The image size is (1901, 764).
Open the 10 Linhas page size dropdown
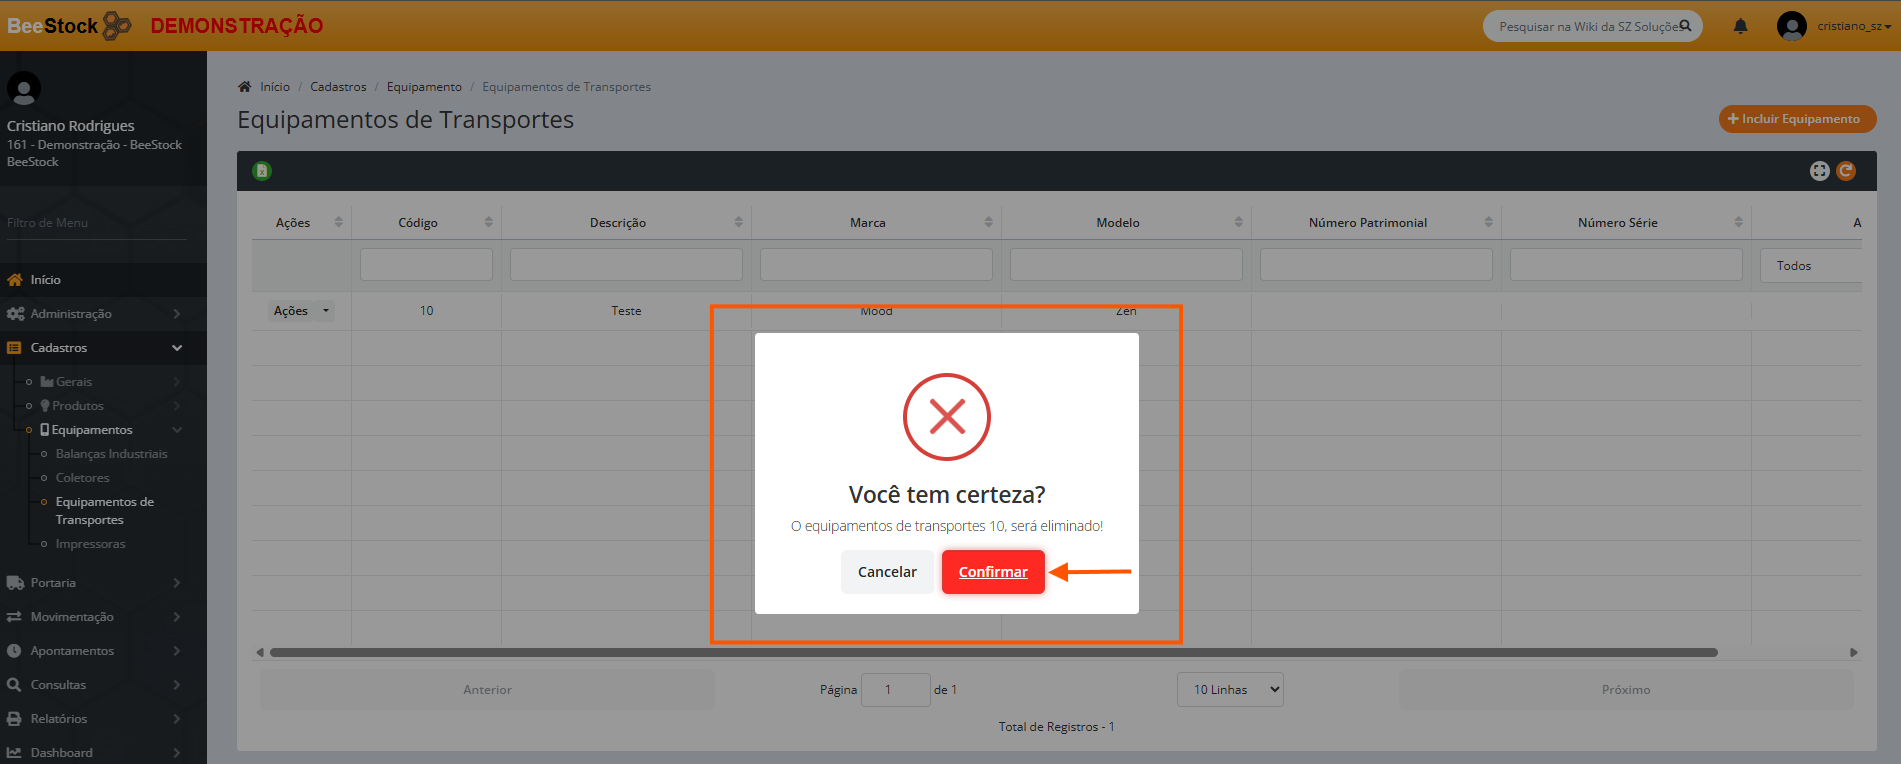[x=1230, y=690]
